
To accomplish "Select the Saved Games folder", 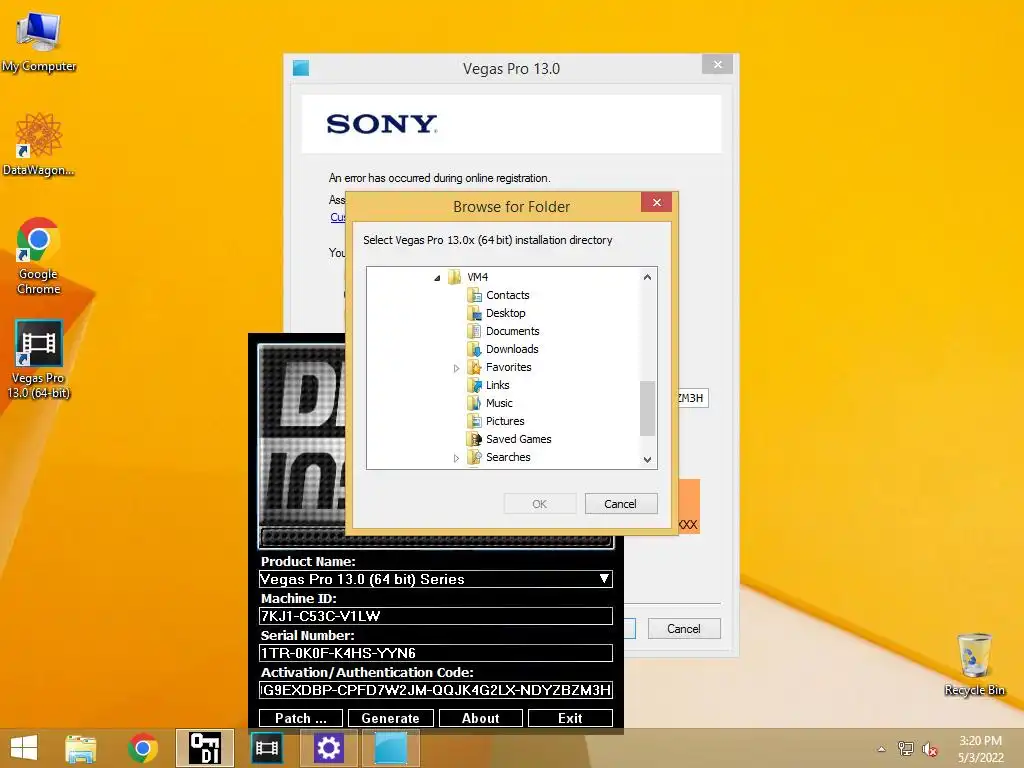I will 519,440.
